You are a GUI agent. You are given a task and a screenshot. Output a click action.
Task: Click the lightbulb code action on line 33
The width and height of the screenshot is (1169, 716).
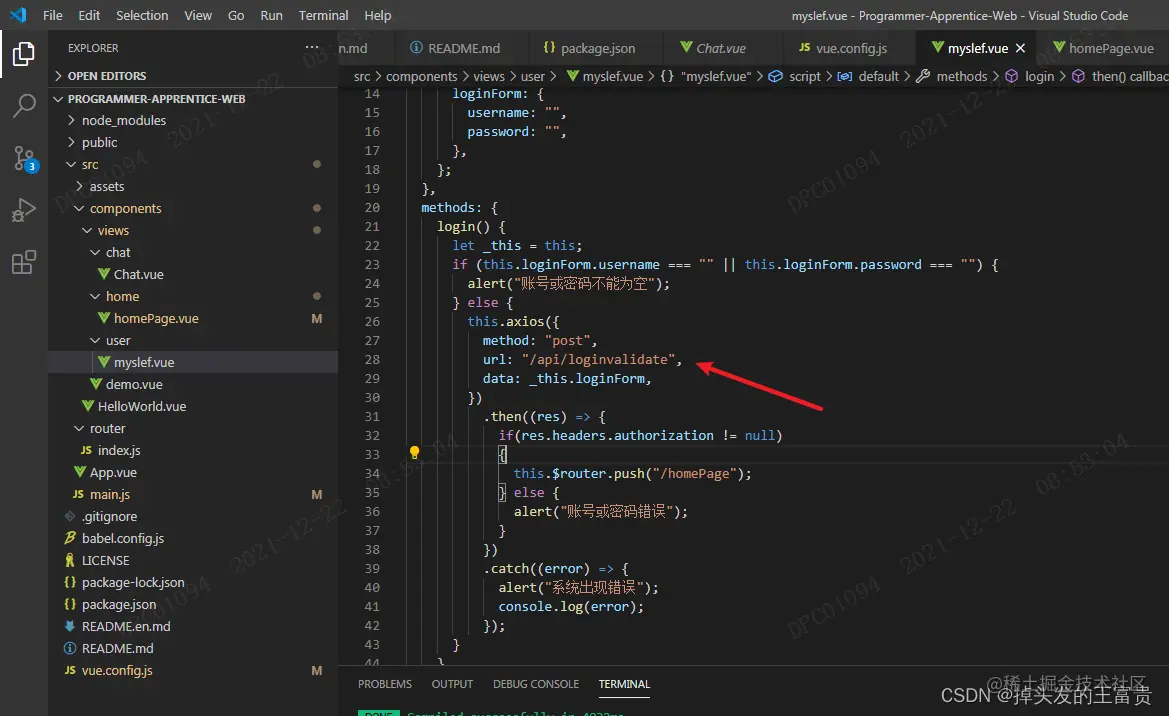(x=415, y=452)
